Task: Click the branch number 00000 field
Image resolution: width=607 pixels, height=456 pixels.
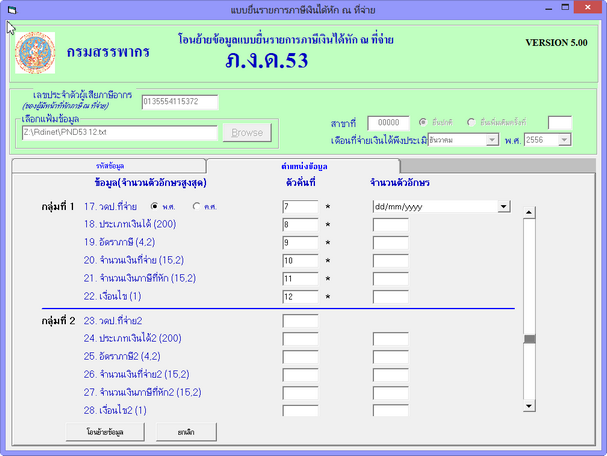Action: coord(388,123)
